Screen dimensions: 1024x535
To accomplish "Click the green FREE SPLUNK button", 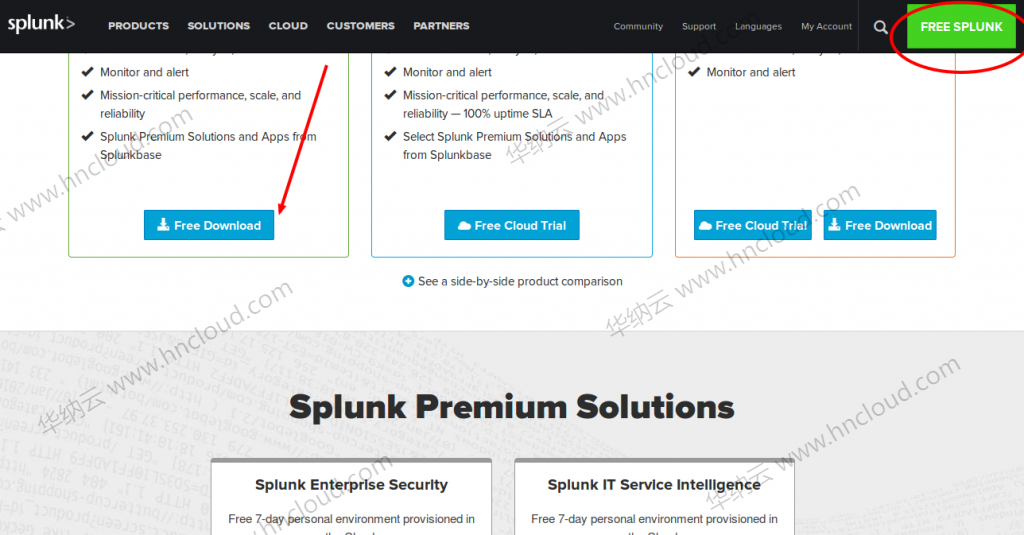I will tap(961, 27).
